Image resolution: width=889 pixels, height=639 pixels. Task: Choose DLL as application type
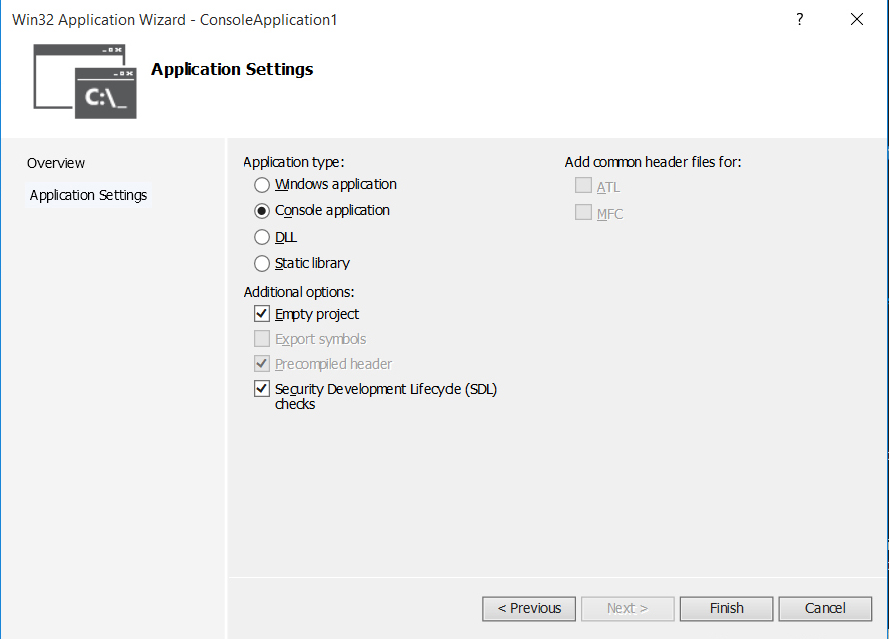(261, 237)
